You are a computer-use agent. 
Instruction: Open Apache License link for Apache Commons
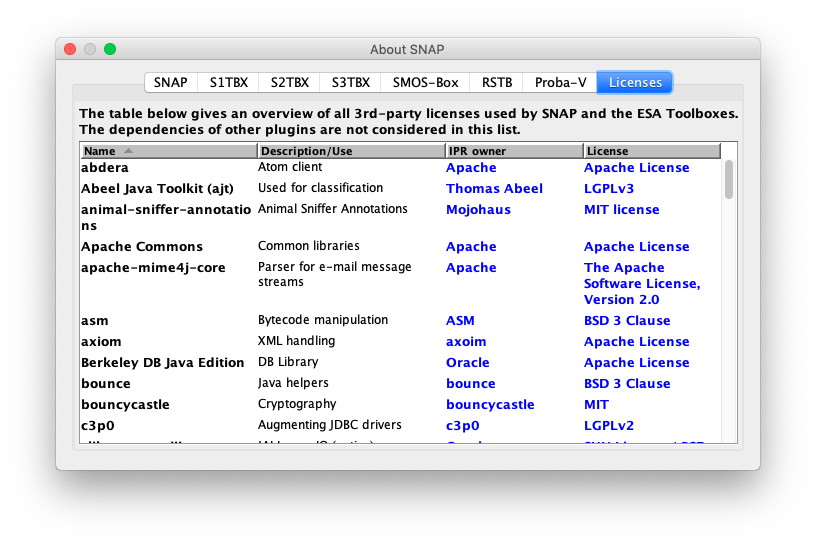click(x=636, y=246)
